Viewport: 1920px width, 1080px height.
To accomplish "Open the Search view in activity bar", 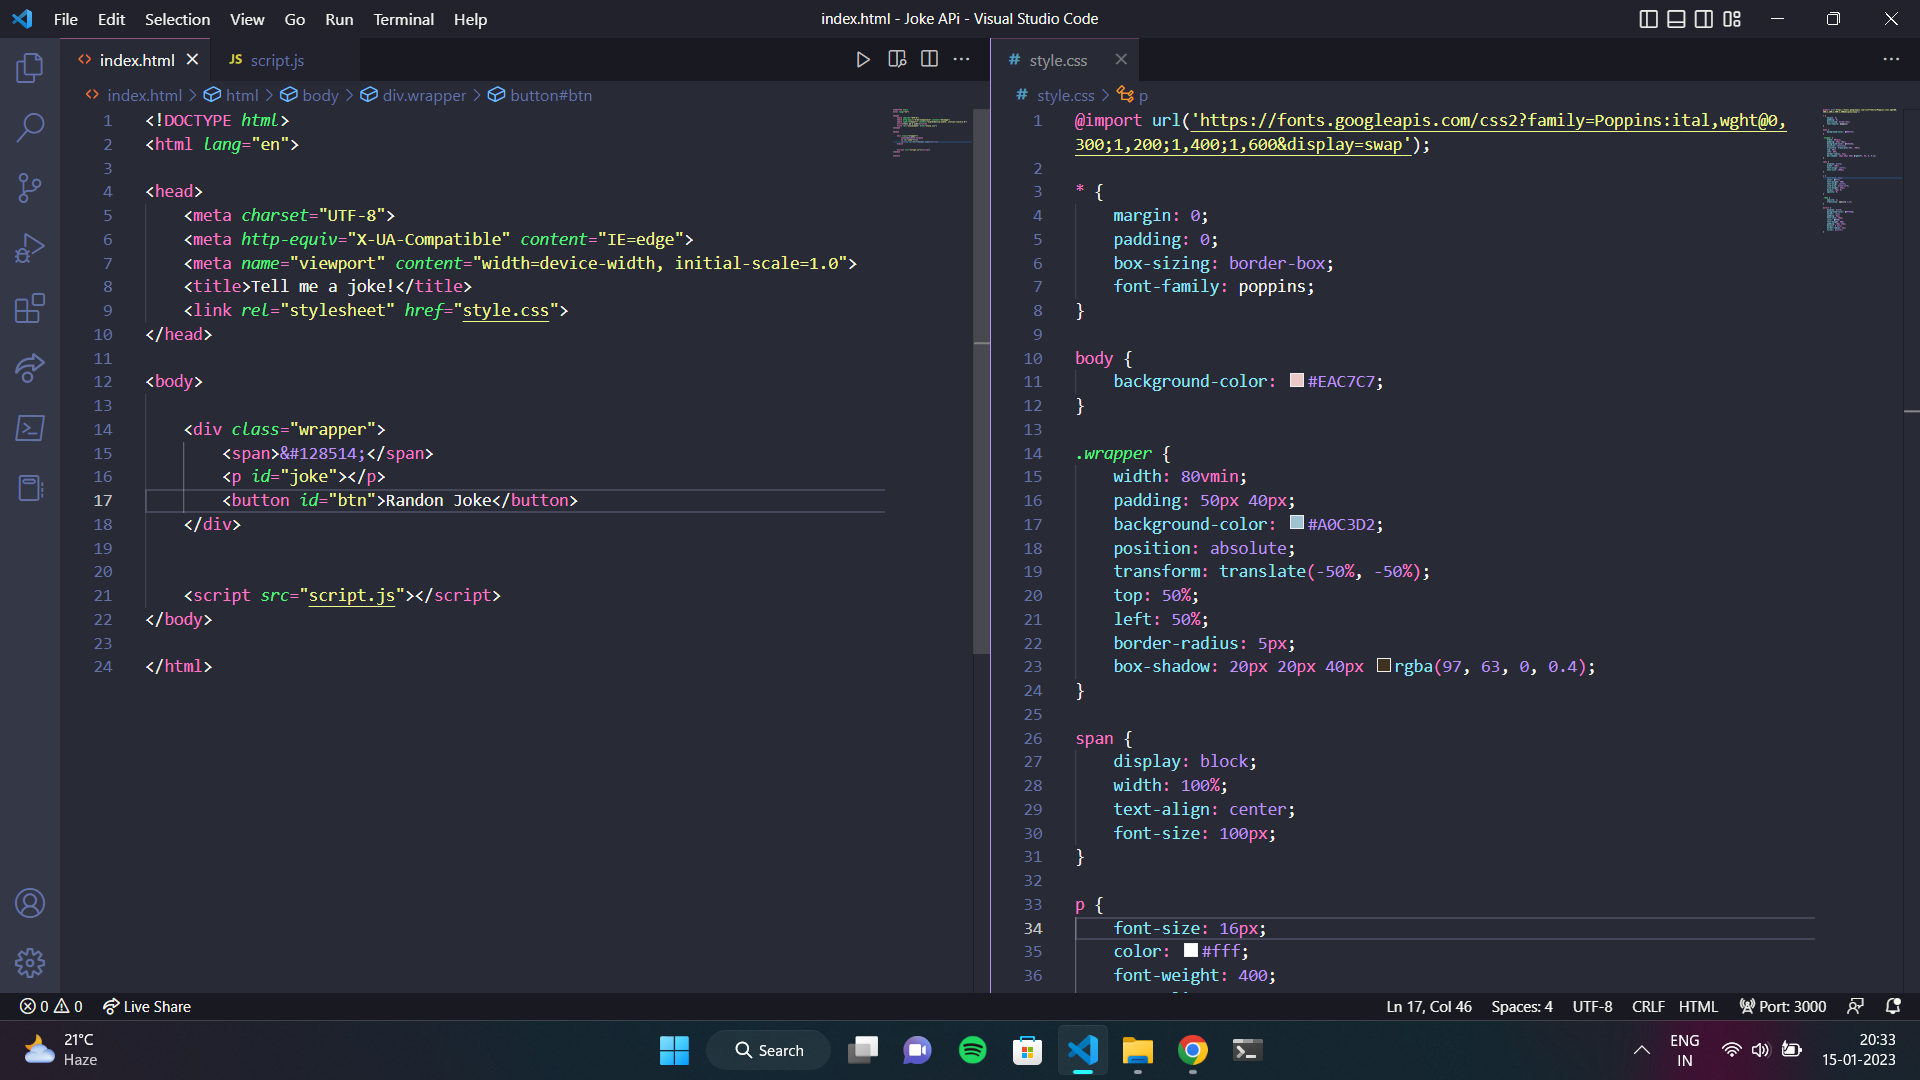I will point(30,127).
